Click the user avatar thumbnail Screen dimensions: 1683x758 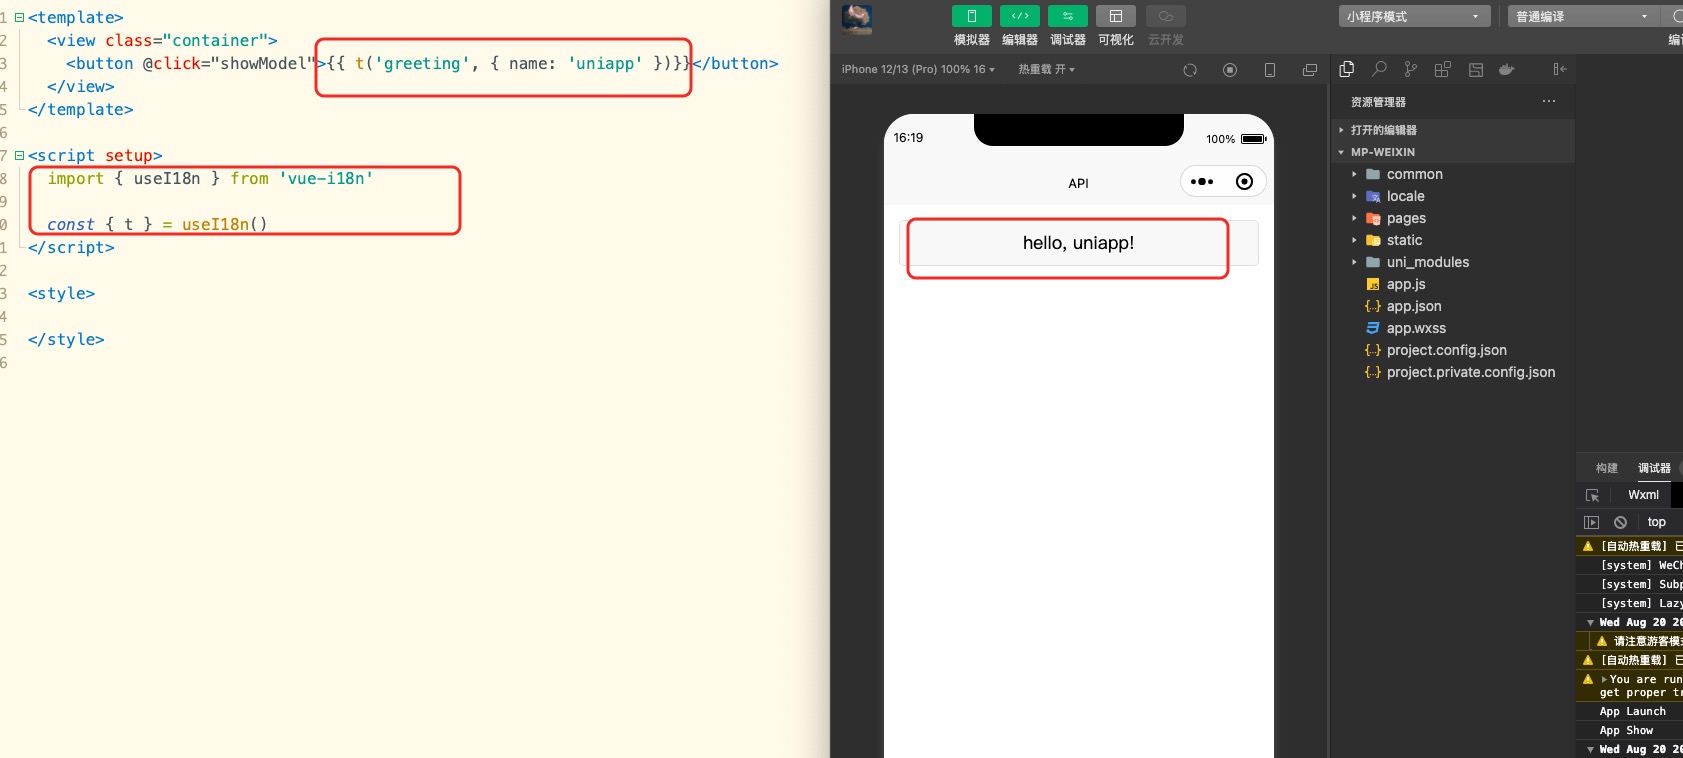pos(857,18)
